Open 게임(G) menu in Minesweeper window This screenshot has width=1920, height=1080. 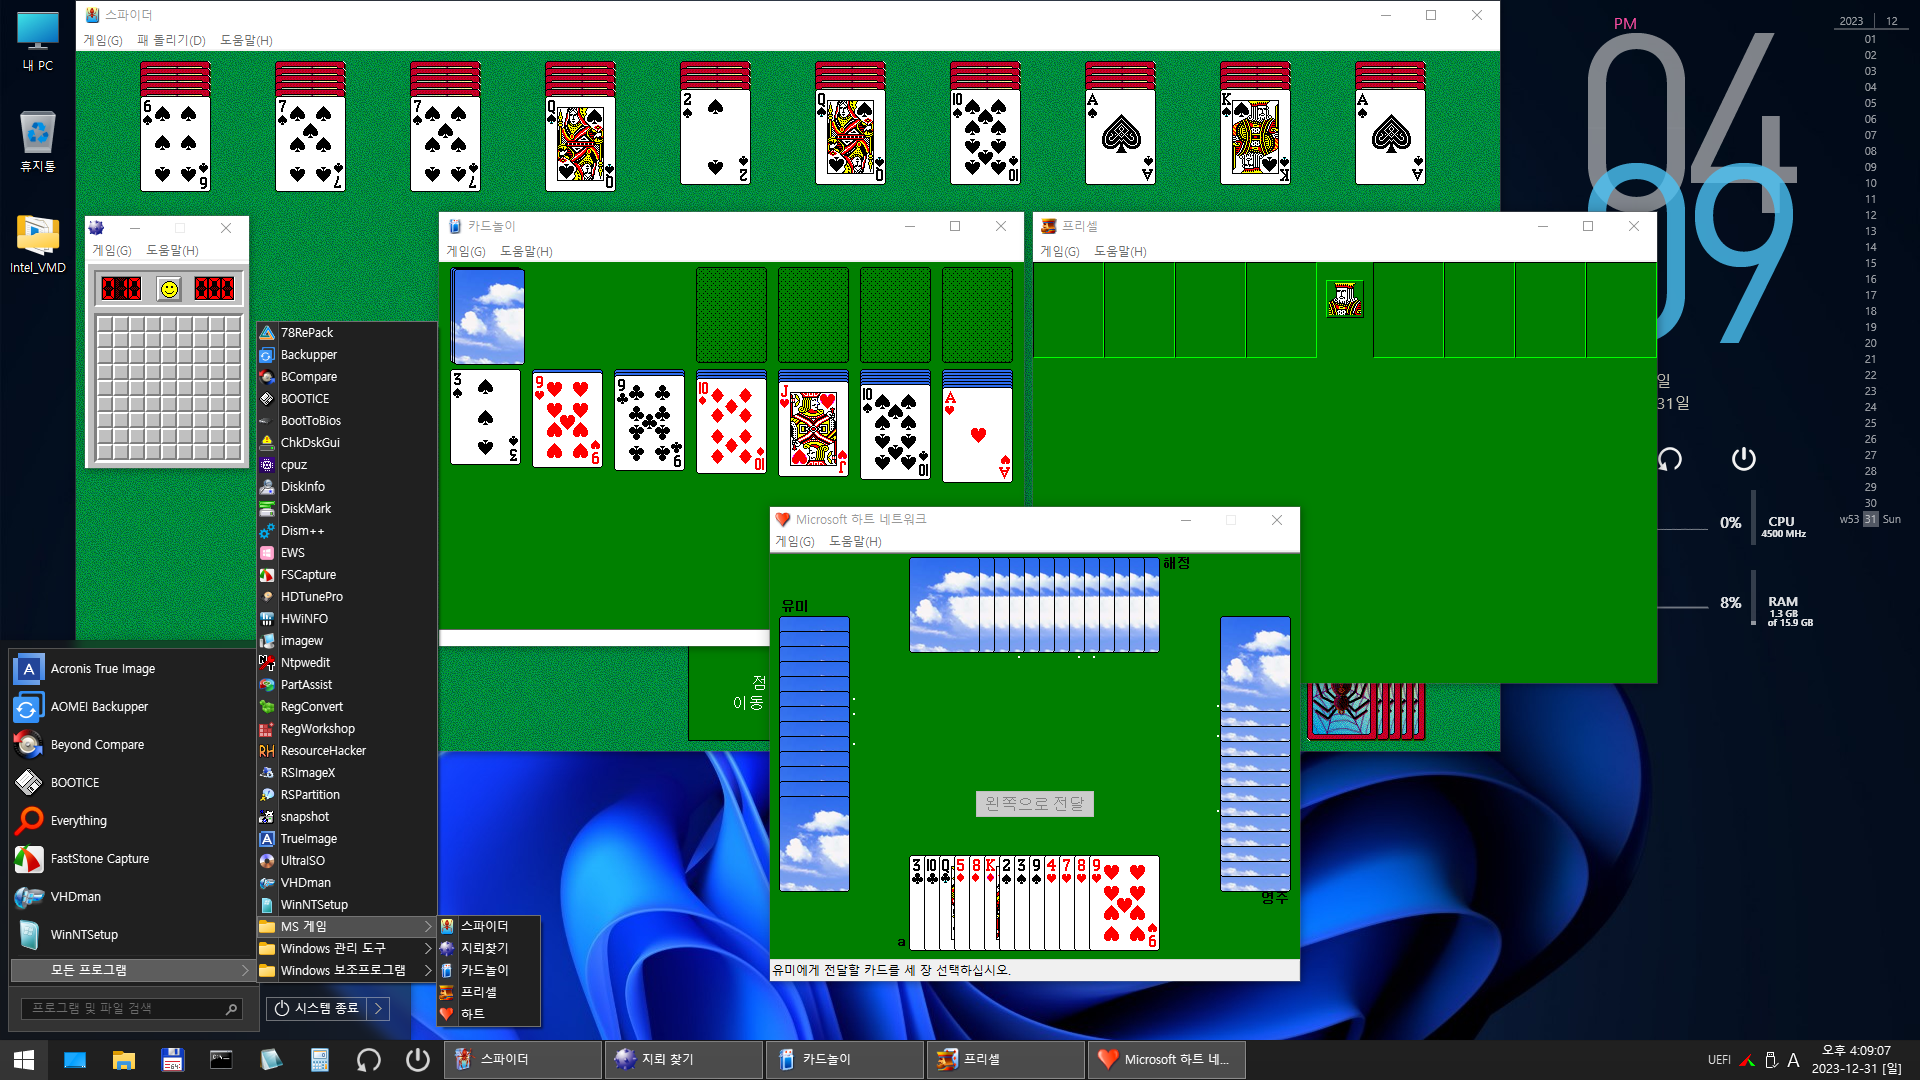point(112,251)
